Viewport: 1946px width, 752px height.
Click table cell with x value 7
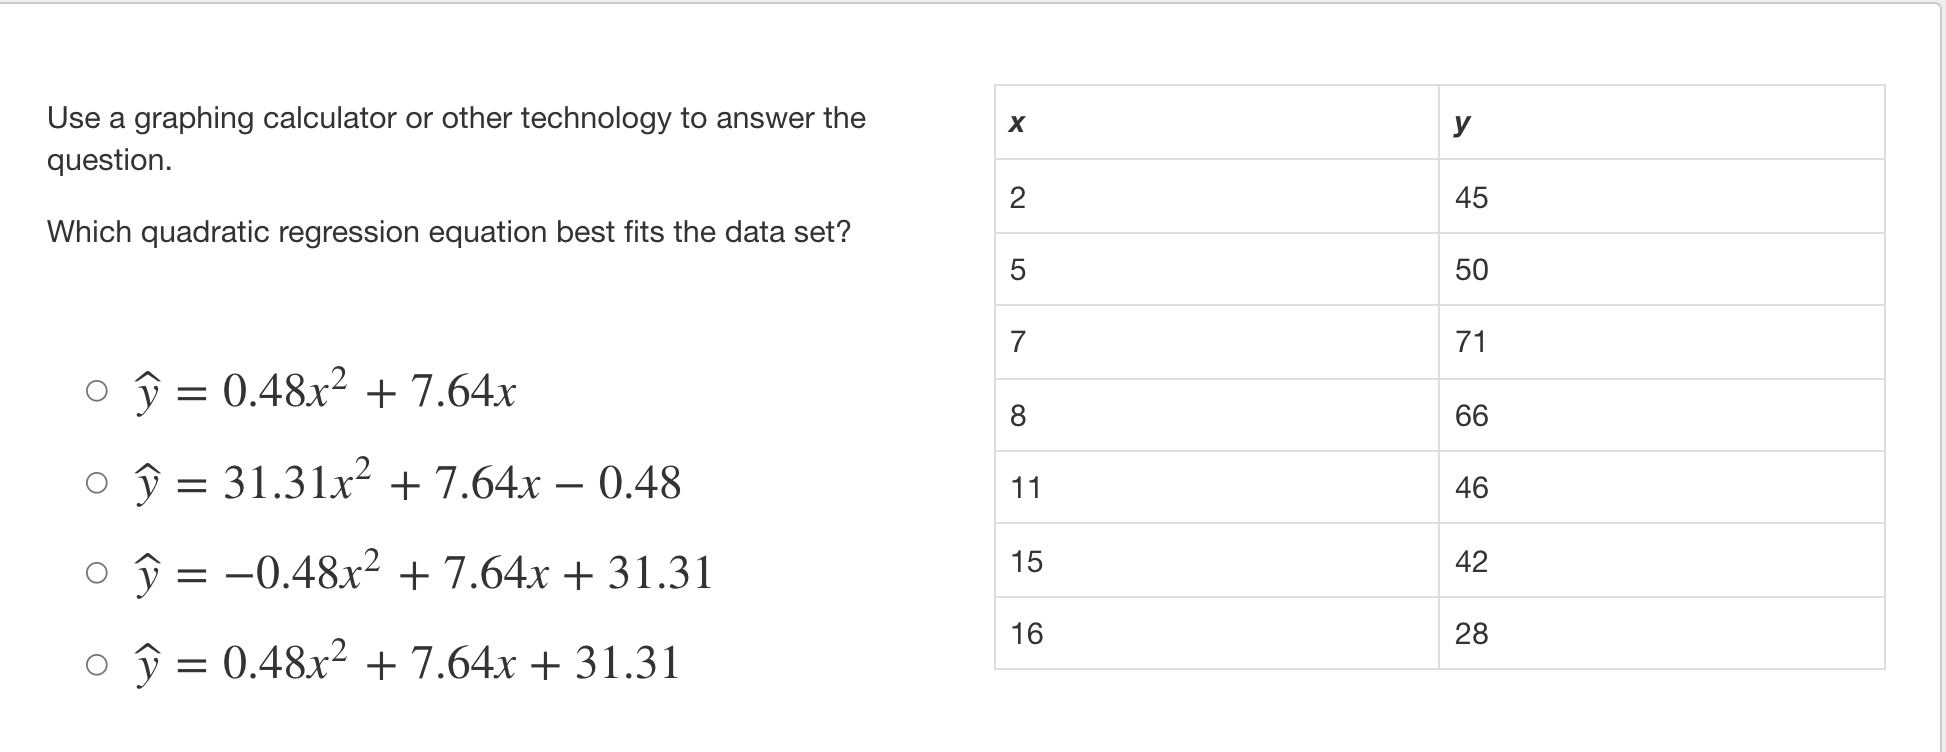click(x=1217, y=342)
